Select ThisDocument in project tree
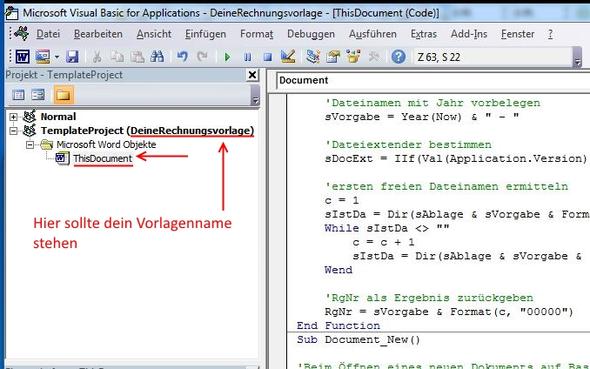This screenshot has height=369, width=590. coord(103,159)
